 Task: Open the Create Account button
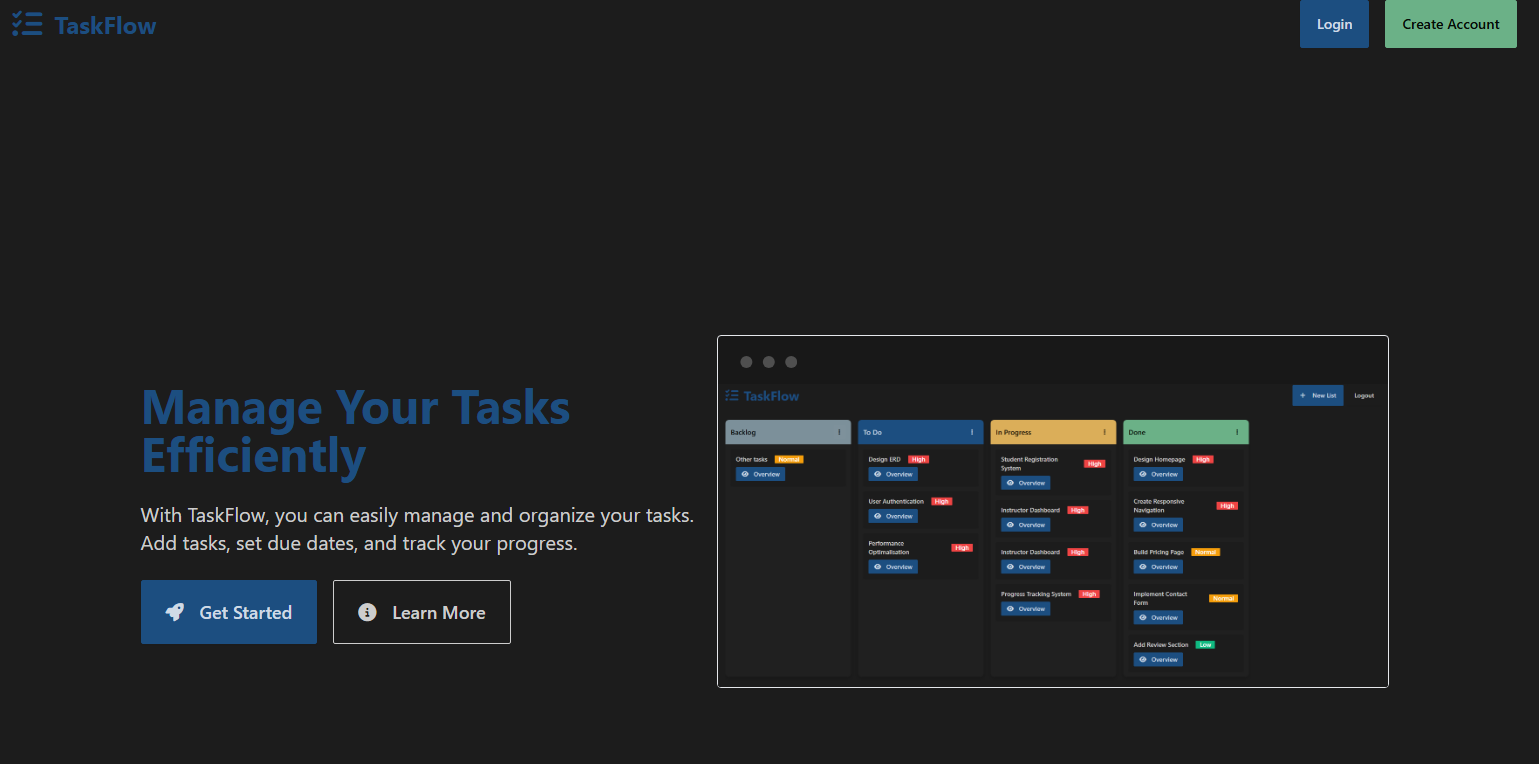click(x=1451, y=24)
